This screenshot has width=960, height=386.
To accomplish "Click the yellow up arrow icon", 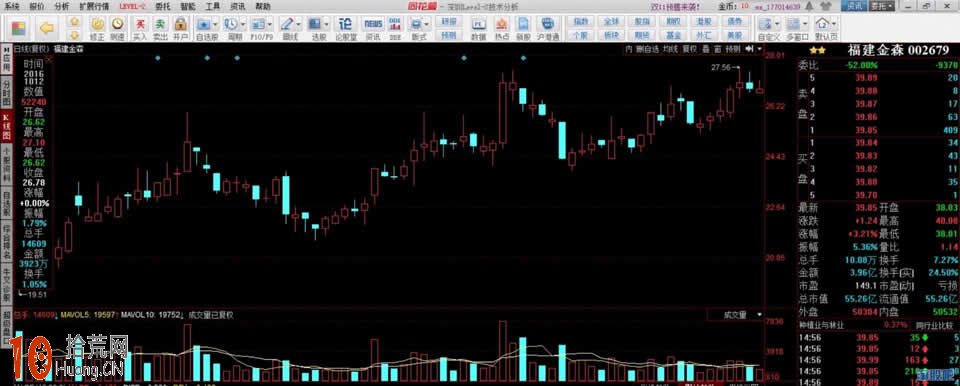I will [x=75, y=21].
